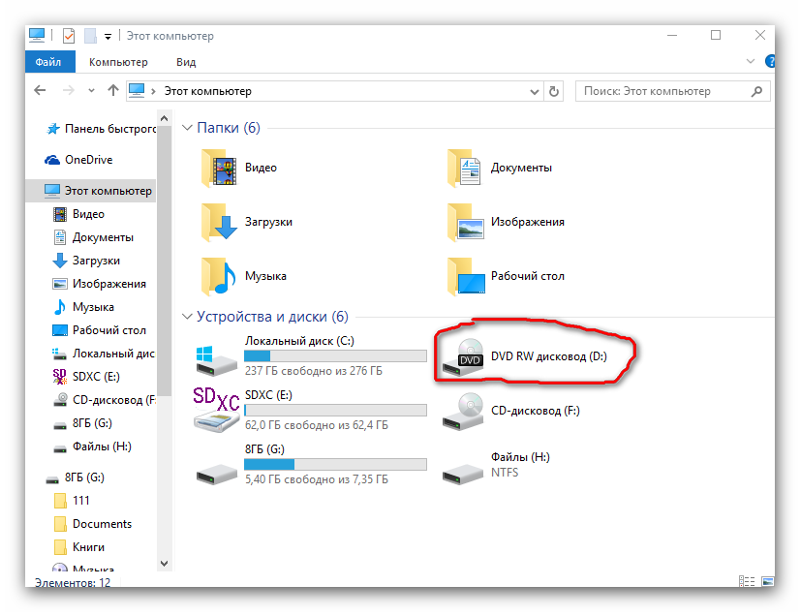Open the CD drive (F:)
This screenshot has width=800, height=612.
pos(534,410)
